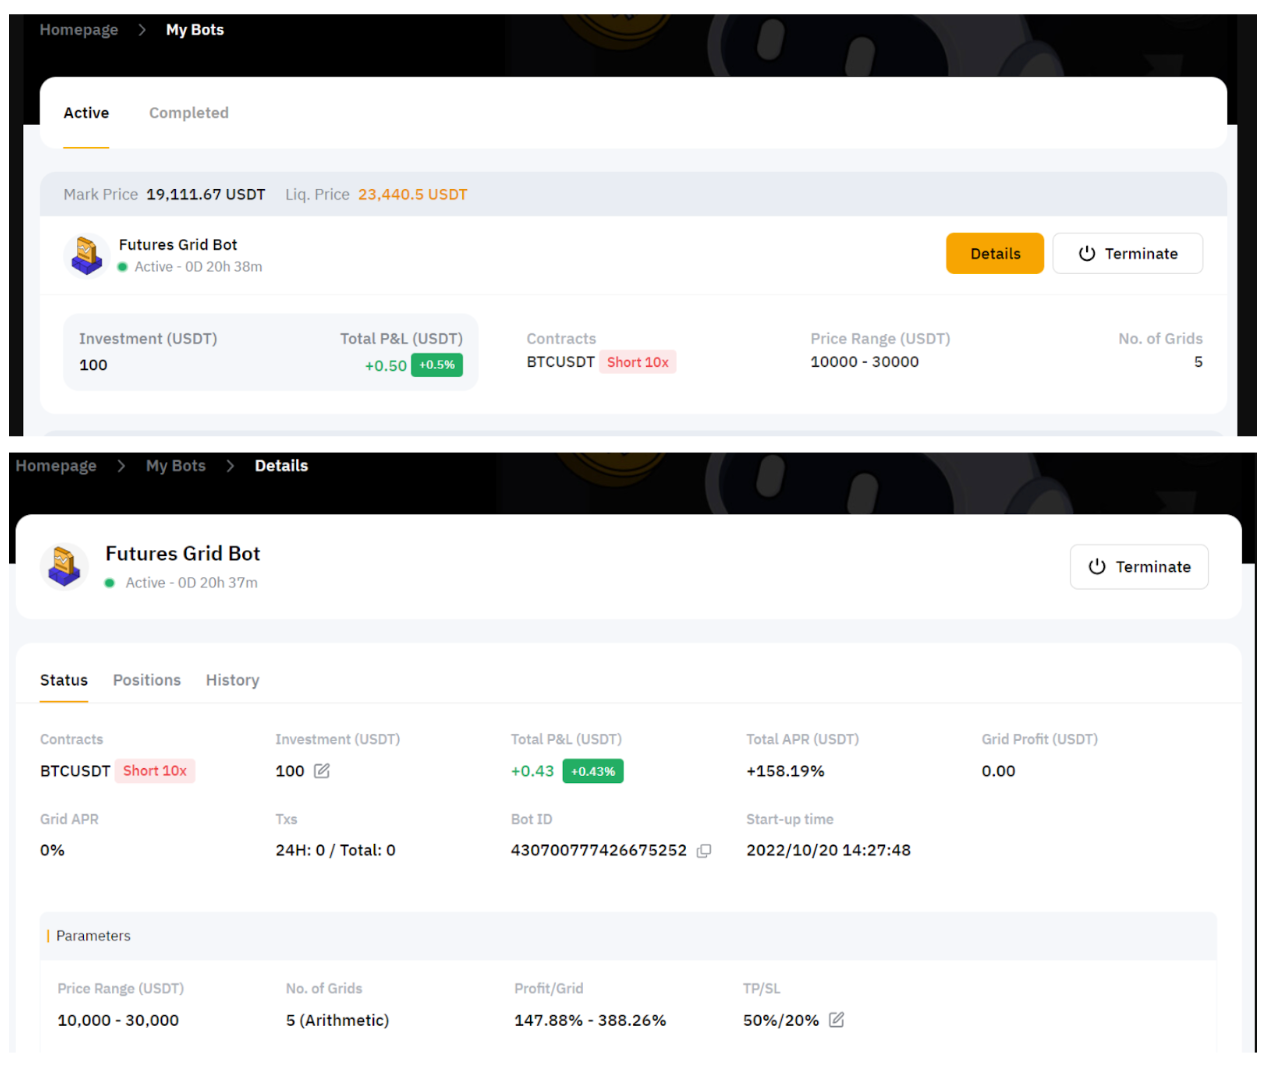Click the chevron between My Bots and Details
This screenshot has height=1072, width=1268.
pyautogui.click(x=230, y=466)
